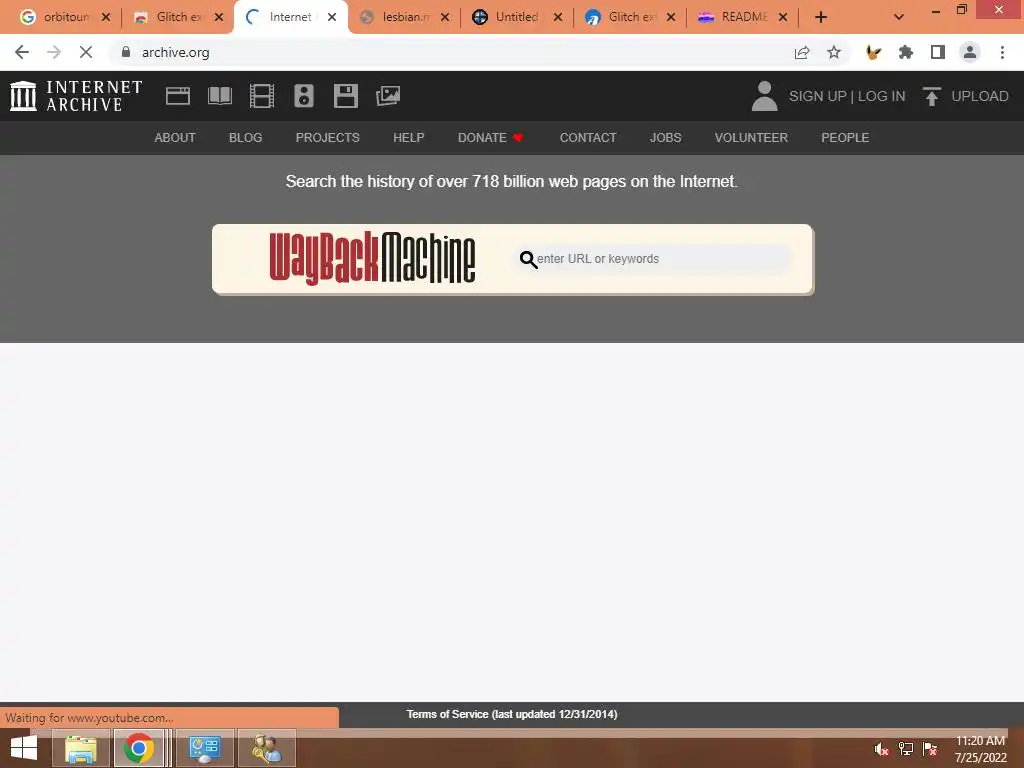Open the VOLUNTEER menu link
Screen dimensions: 1024x768
[751, 138]
